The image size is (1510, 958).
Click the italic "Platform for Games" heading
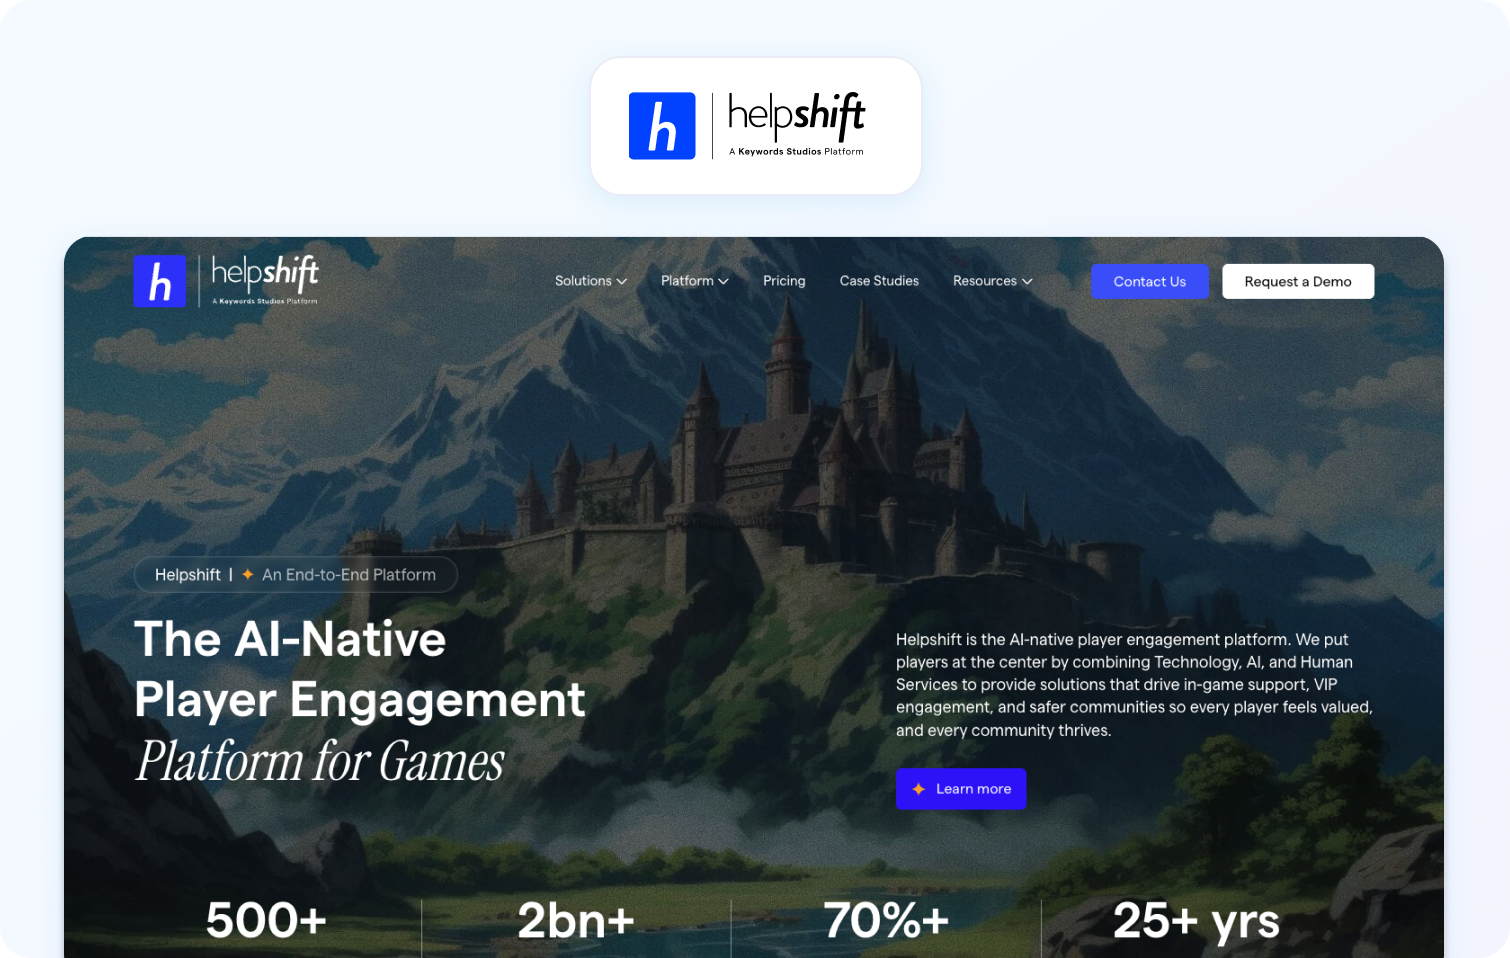[x=320, y=761]
